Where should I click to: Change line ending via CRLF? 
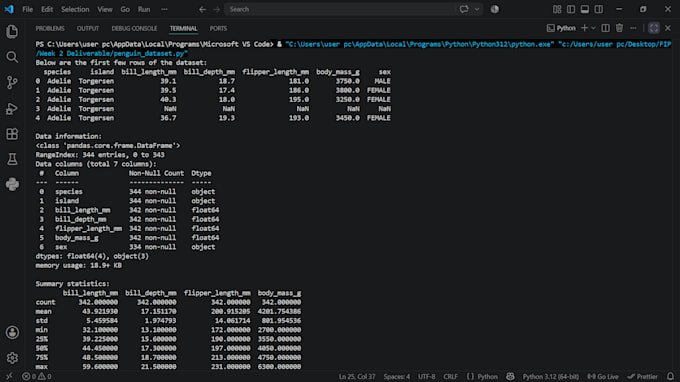click(x=450, y=376)
